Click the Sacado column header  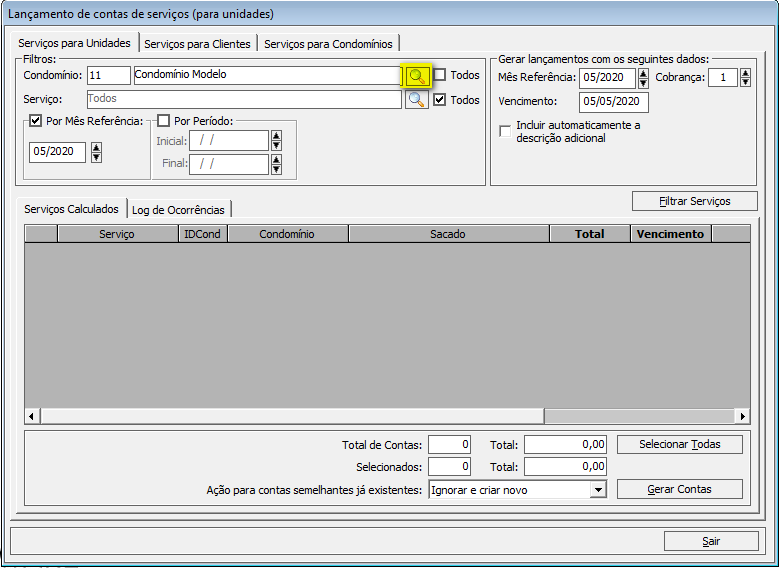(449, 234)
